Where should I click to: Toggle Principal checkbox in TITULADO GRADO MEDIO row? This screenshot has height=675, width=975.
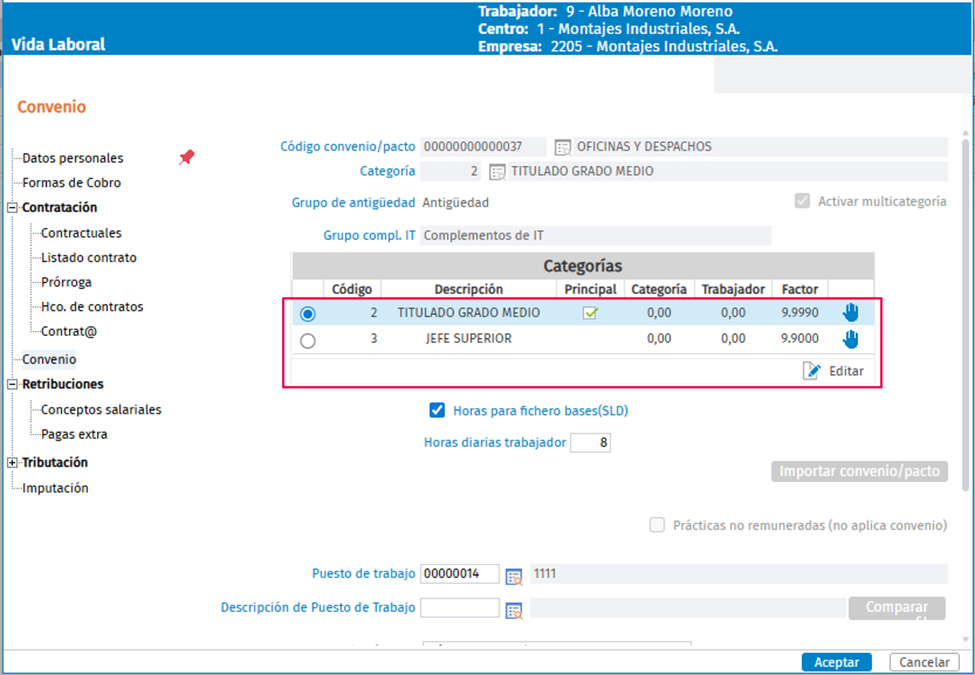point(590,313)
